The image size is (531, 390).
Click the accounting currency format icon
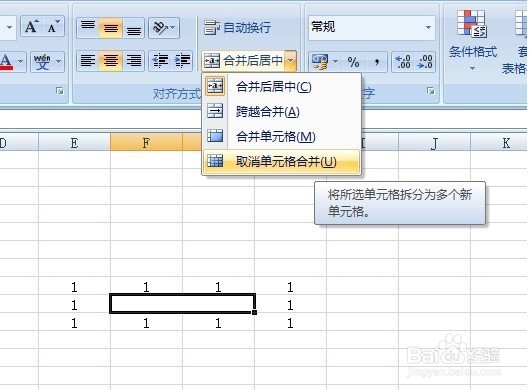320,62
